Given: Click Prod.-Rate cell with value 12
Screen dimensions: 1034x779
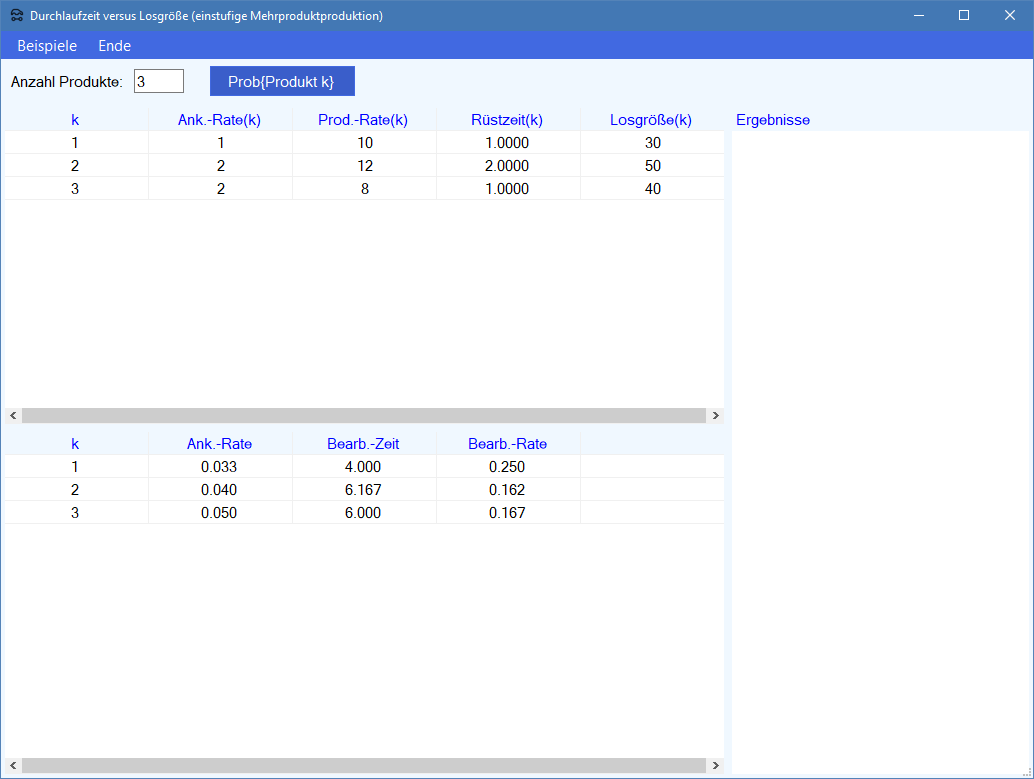Looking at the screenshot, I should (364, 166).
